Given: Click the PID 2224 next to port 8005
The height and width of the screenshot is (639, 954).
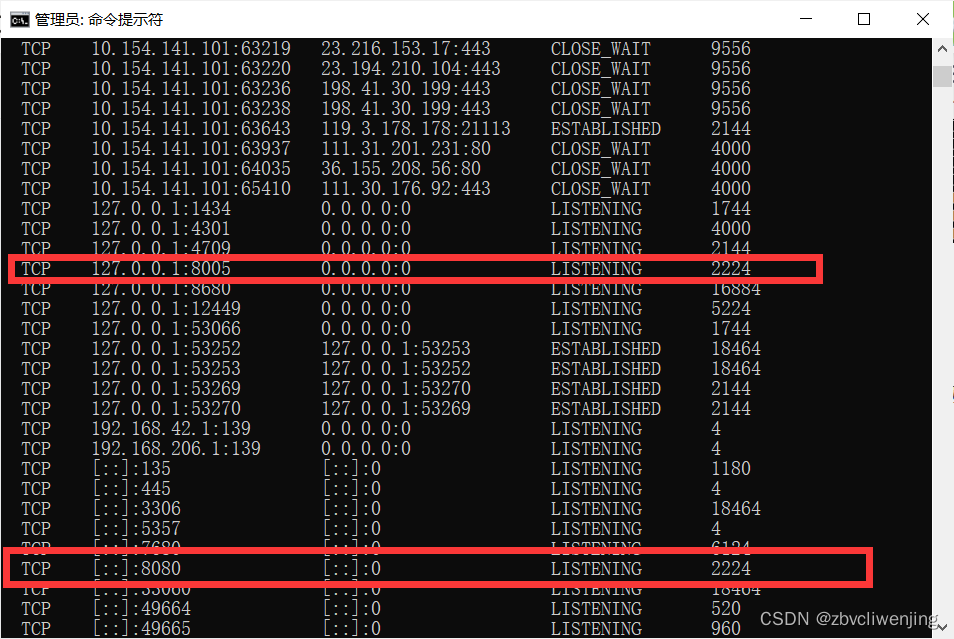Looking at the screenshot, I should (730, 268).
